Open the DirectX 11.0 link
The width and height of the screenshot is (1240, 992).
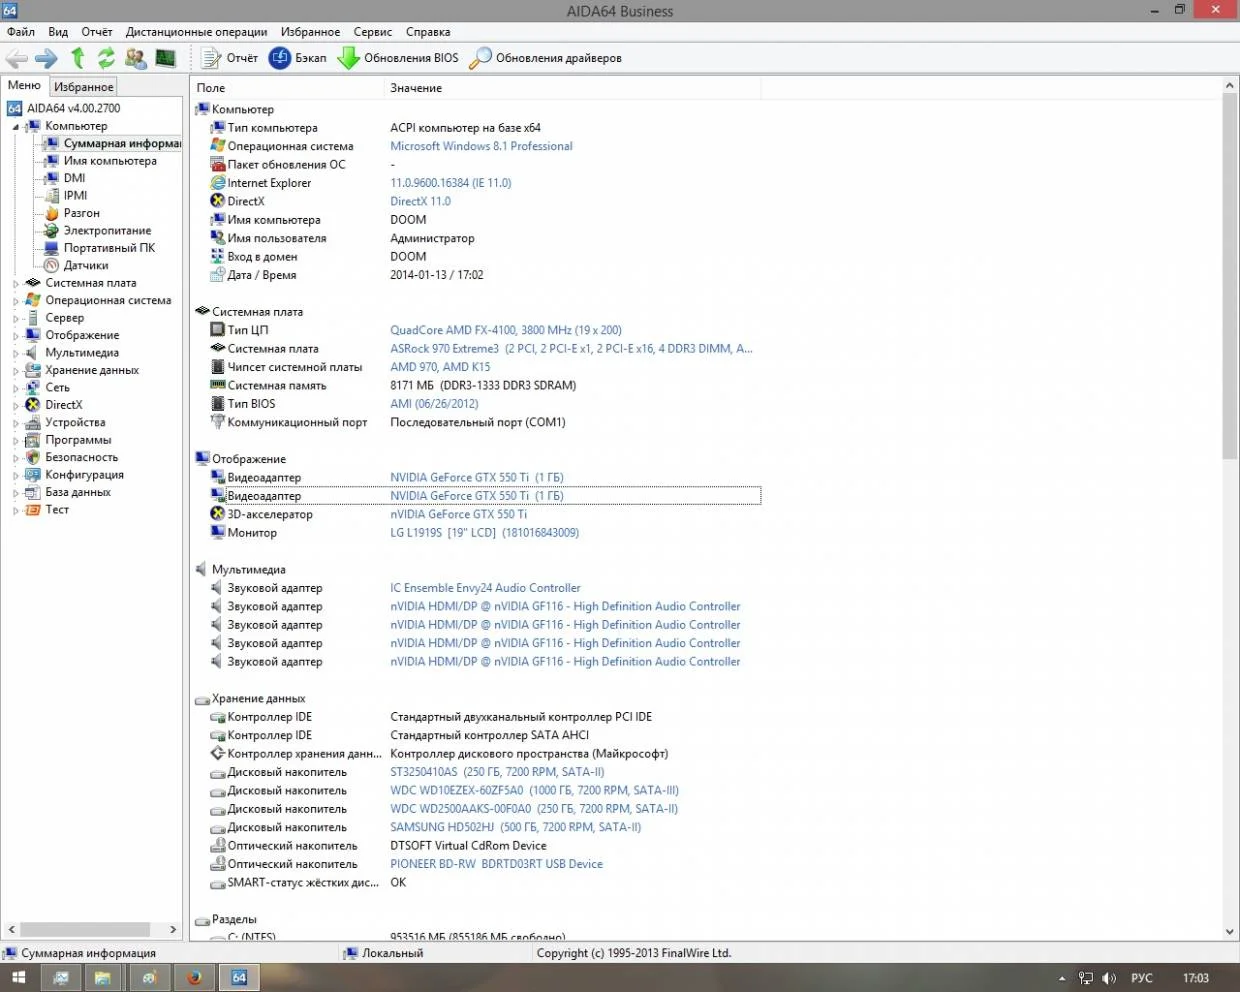tap(420, 201)
